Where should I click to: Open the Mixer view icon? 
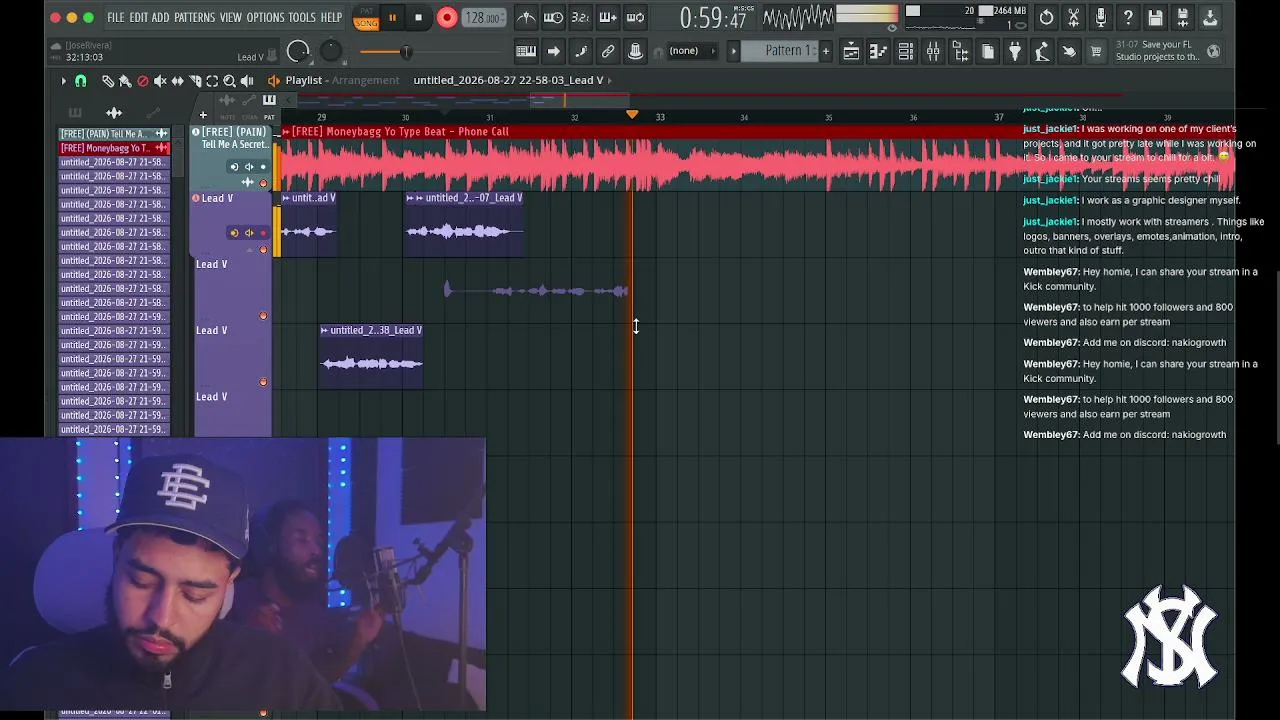[x=933, y=51]
